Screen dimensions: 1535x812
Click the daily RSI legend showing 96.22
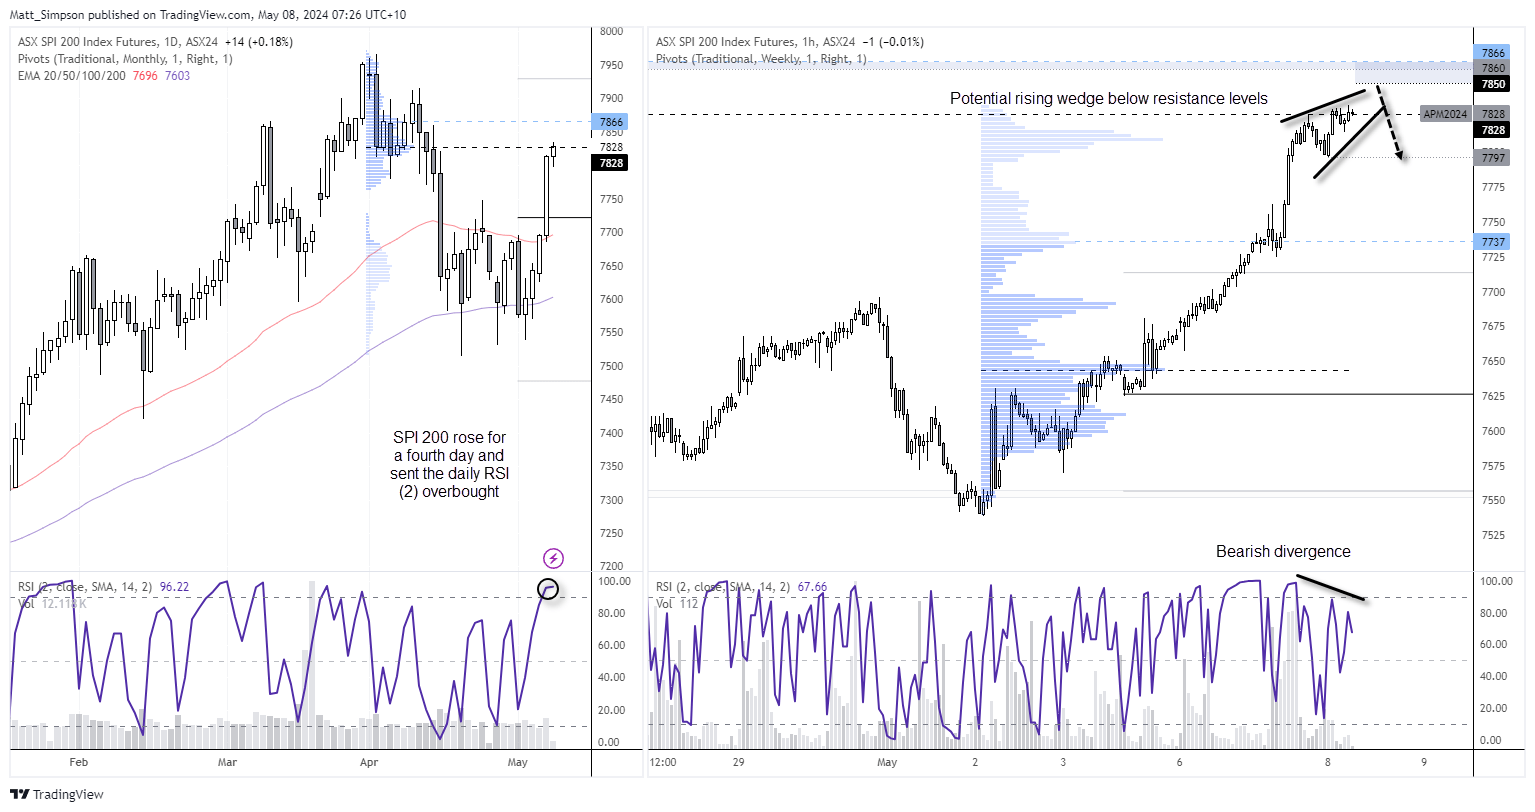103,587
